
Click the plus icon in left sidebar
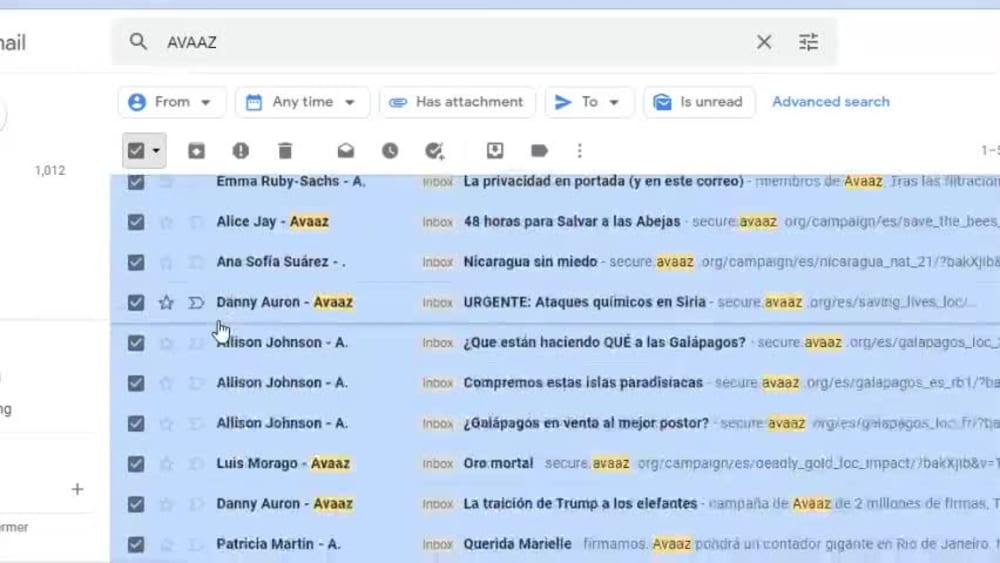pos(77,489)
